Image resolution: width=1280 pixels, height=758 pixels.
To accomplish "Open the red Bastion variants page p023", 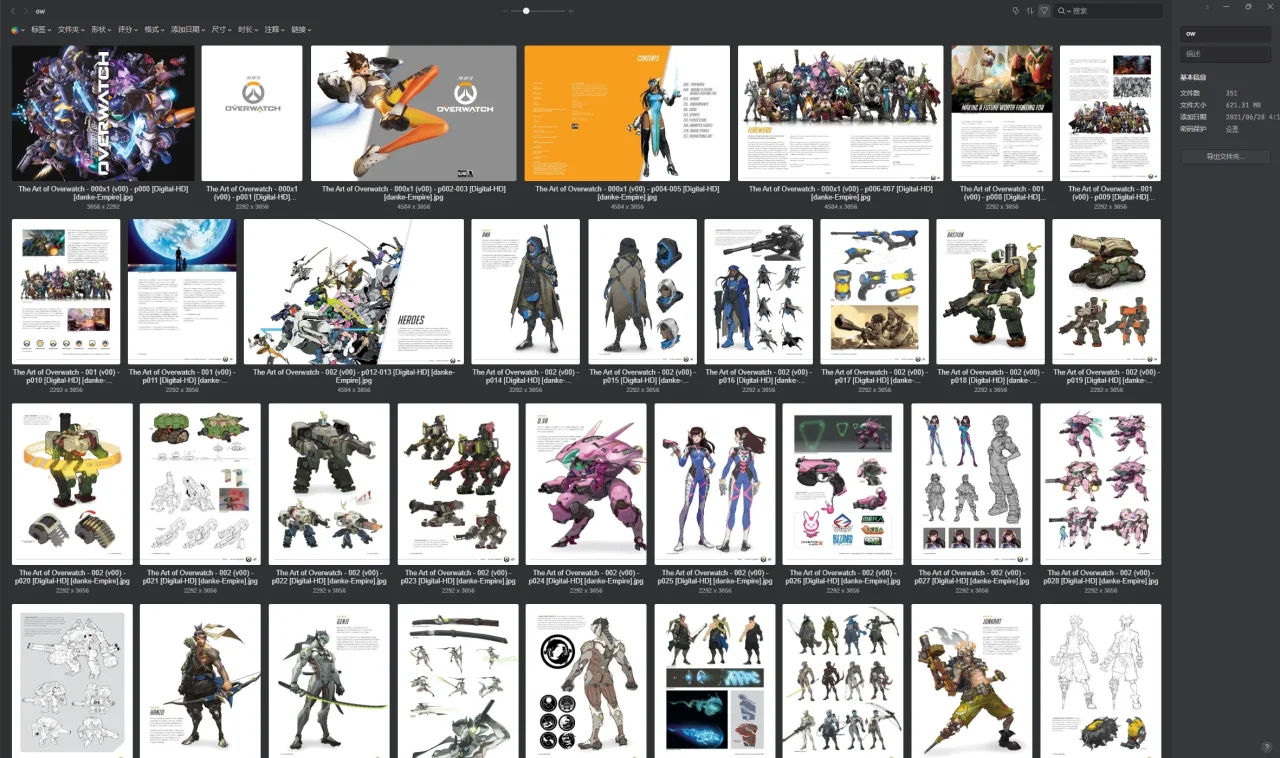I will tap(458, 484).
